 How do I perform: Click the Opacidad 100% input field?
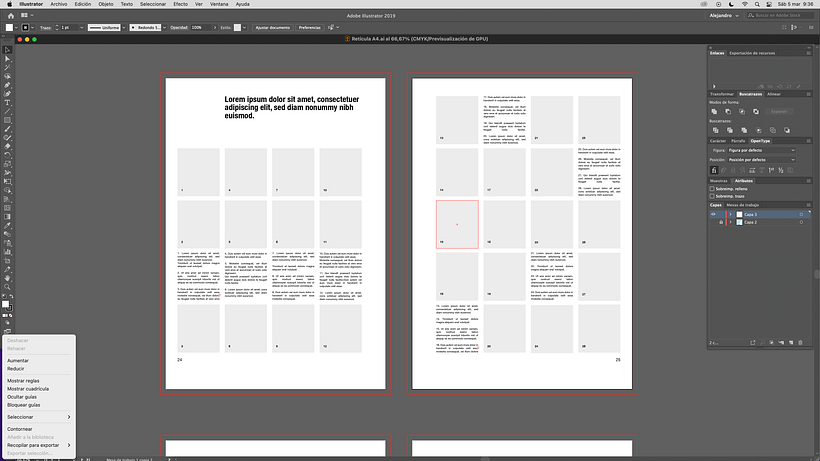pos(201,28)
